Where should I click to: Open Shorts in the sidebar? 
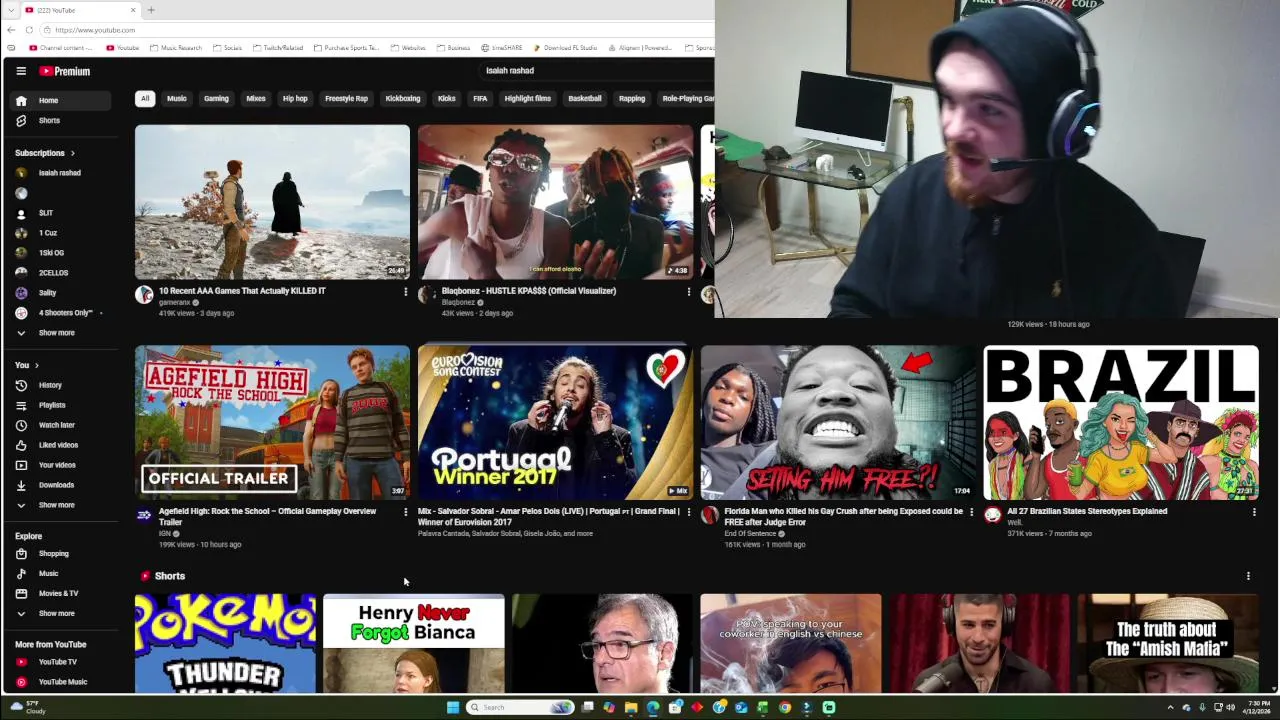pos(61,121)
